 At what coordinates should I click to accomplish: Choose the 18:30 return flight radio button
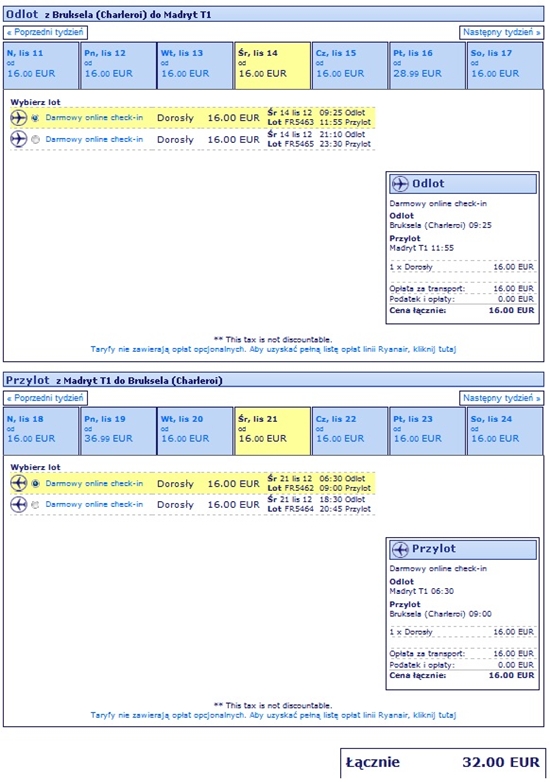[35, 505]
